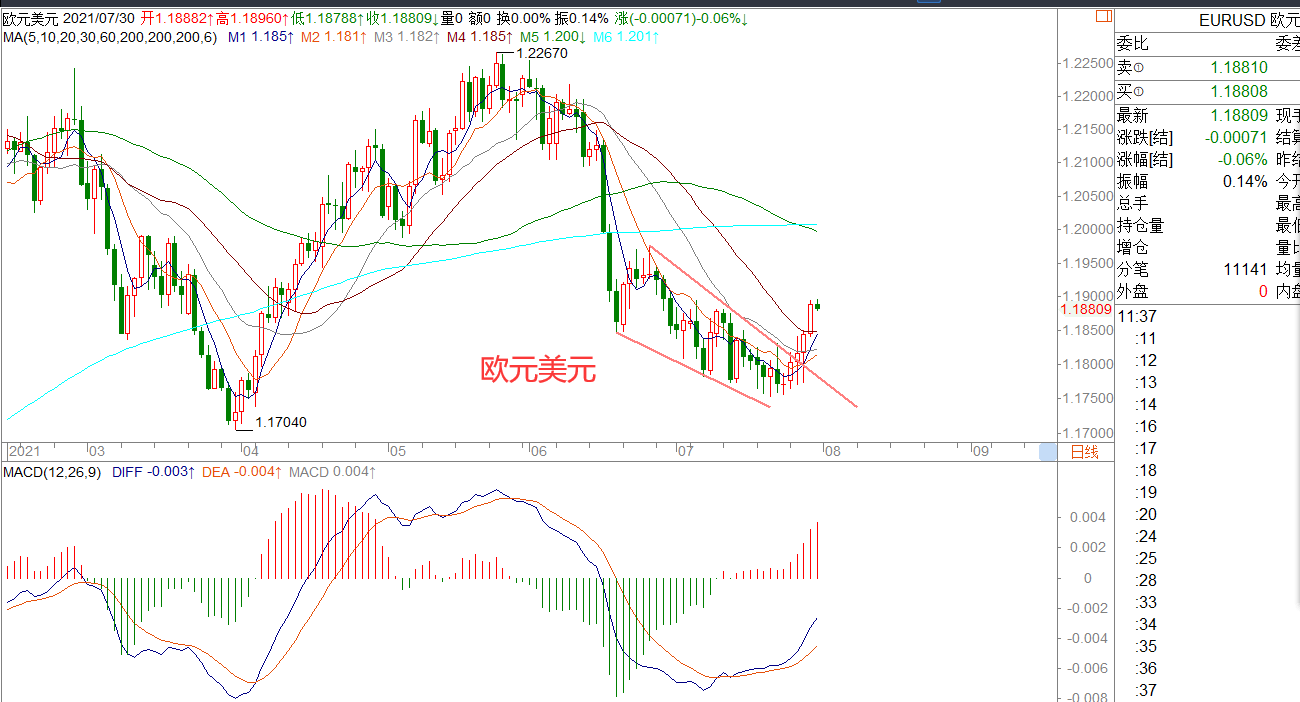Image resolution: width=1300 pixels, height=702 pixels.
Task: Click the 总手 label in quote panel
Action: pos(1133,203)
